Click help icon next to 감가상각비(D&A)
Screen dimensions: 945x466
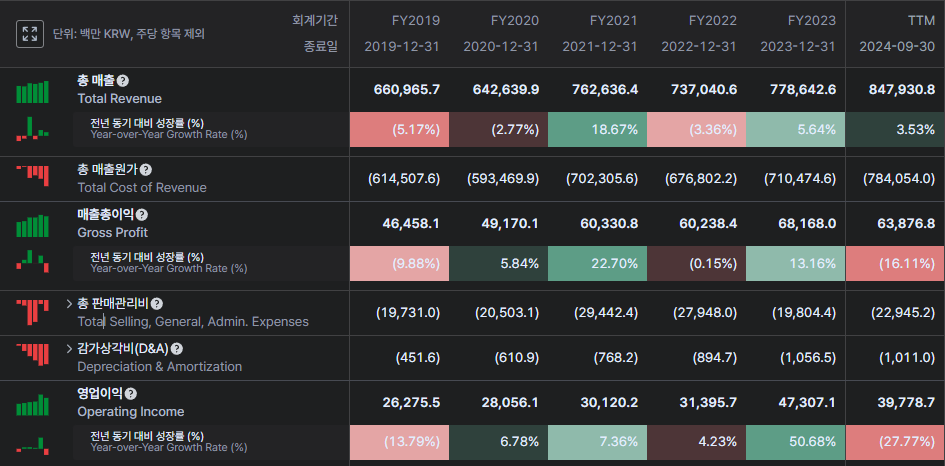177,349
